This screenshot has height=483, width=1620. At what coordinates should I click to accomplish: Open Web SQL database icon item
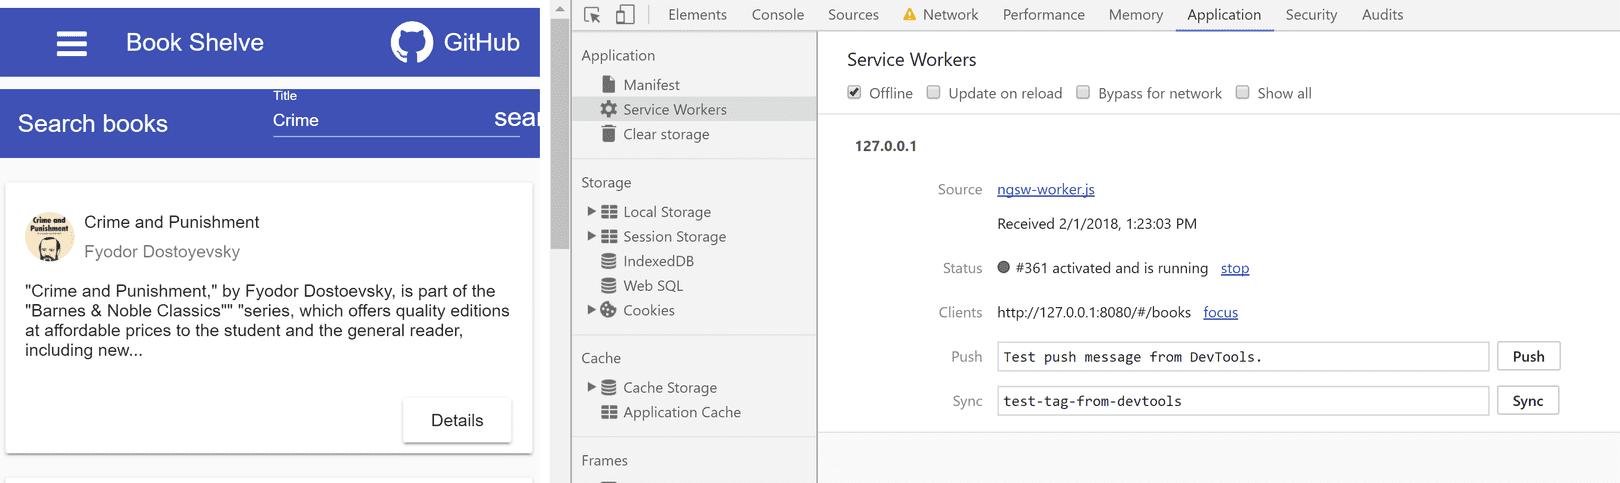coord(608,286)
